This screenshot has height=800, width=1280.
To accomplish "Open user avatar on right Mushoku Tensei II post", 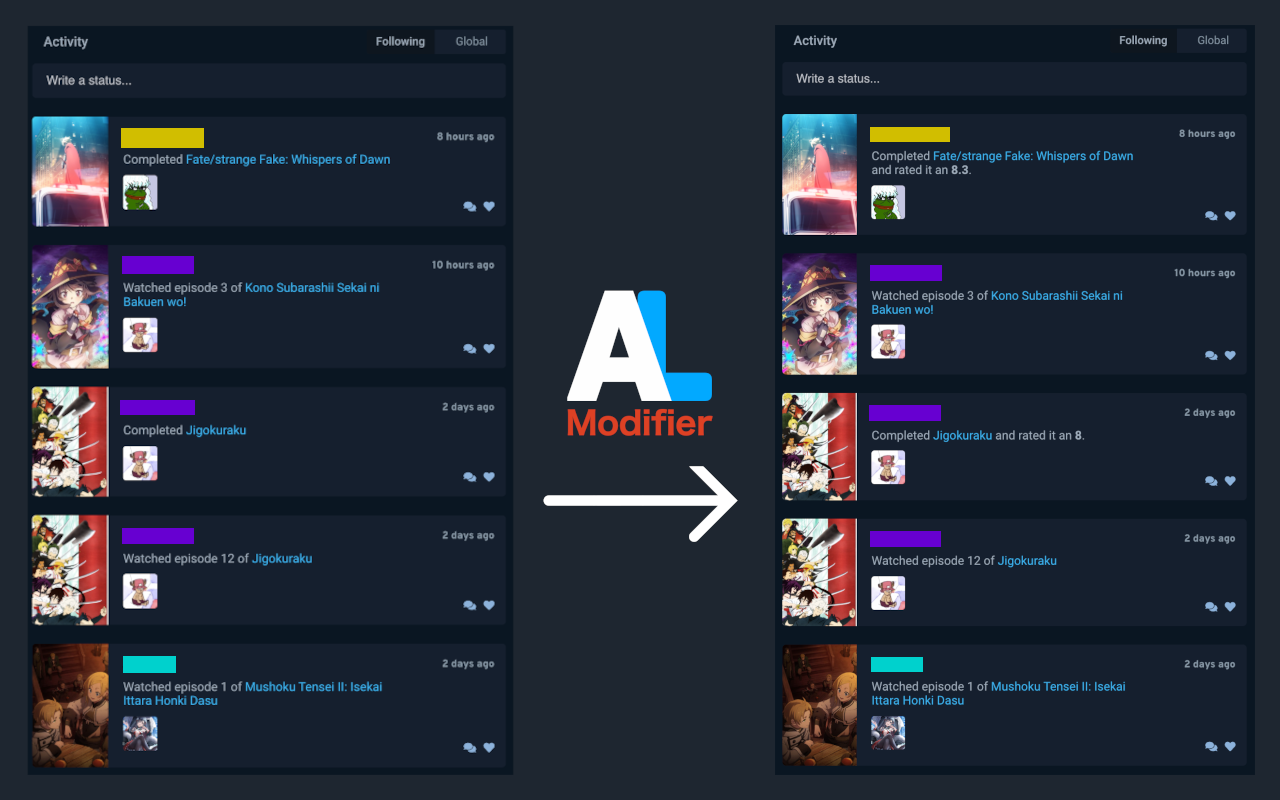I will click(888, 732).
